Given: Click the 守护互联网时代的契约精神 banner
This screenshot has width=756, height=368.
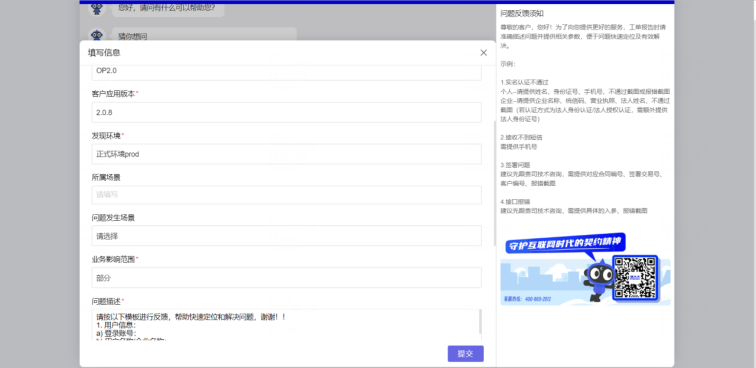Looking at the screenshot, I should point(565,244).
